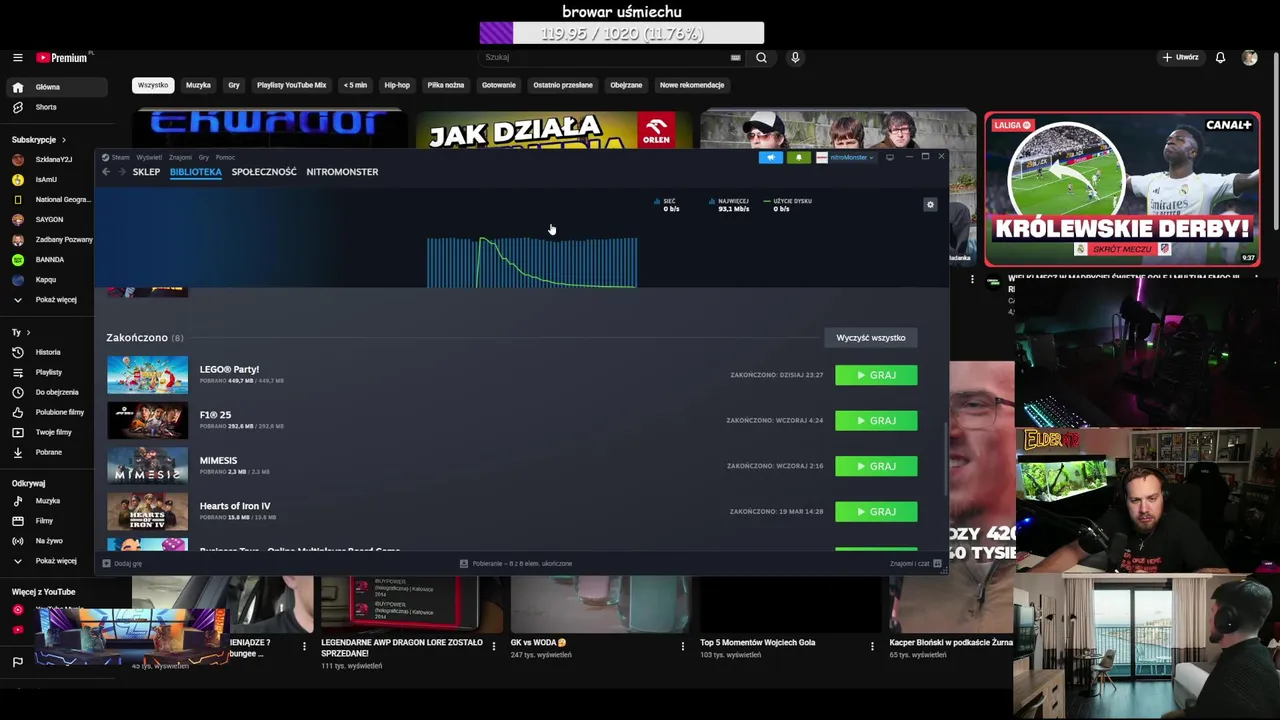Select Wszystko filter chip on YouTube
1280x720 pixels.
pos(153,85)
